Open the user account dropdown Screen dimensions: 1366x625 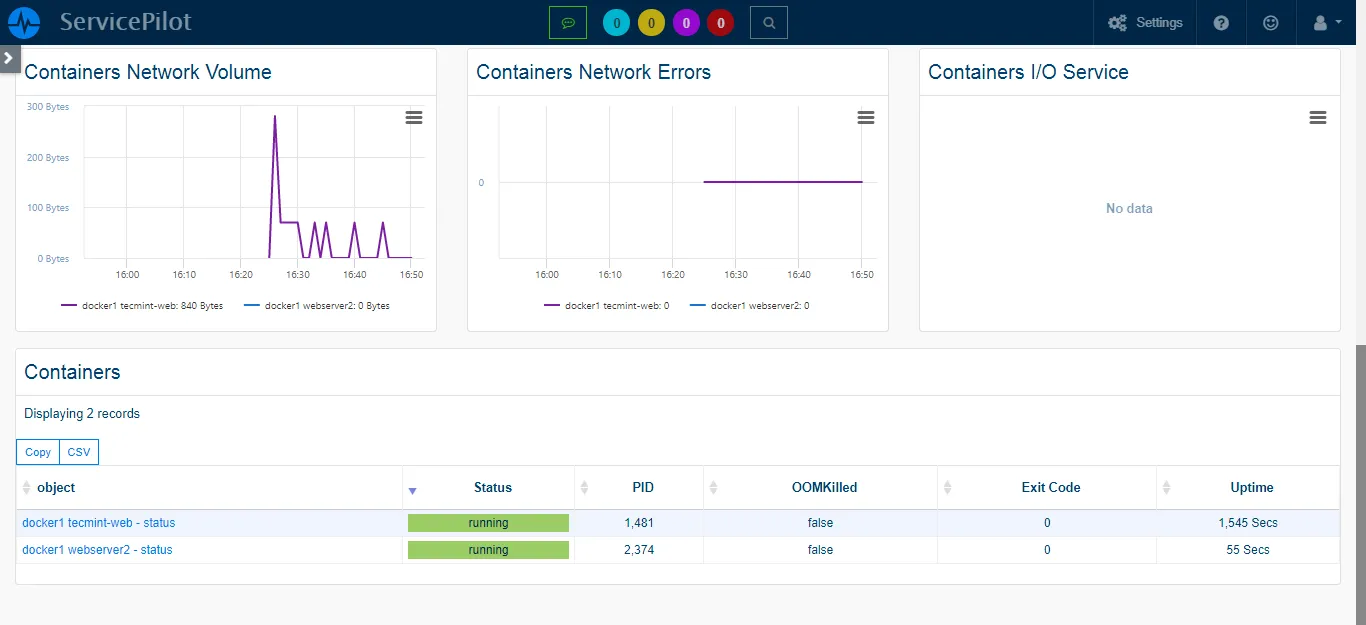point(1325,22)
